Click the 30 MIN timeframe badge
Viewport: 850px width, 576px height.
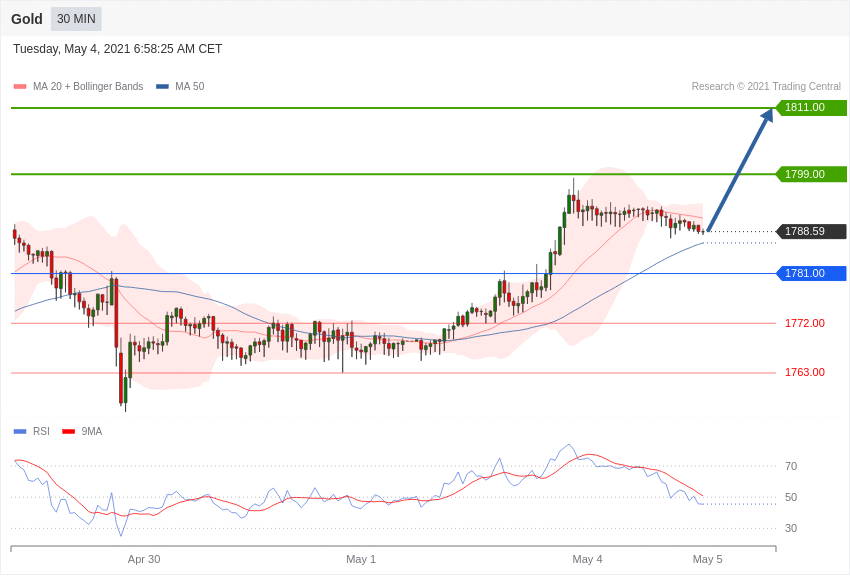click(76, 19)
